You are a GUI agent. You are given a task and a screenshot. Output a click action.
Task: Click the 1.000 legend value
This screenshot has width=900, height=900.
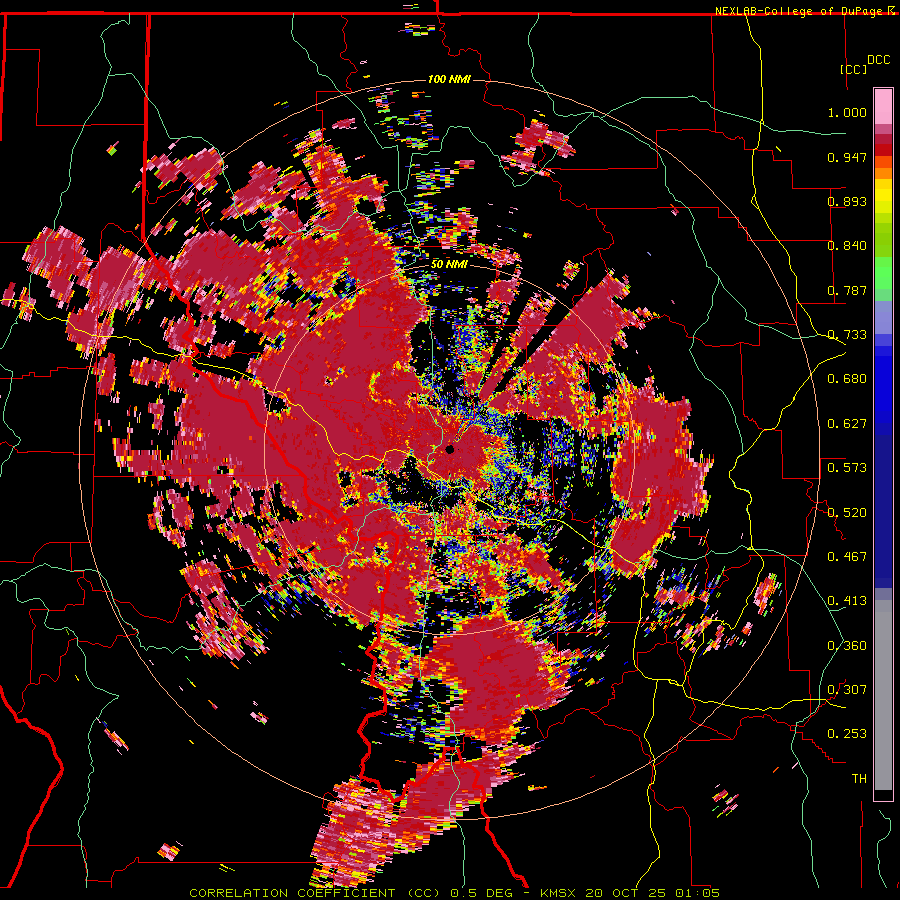847,112
